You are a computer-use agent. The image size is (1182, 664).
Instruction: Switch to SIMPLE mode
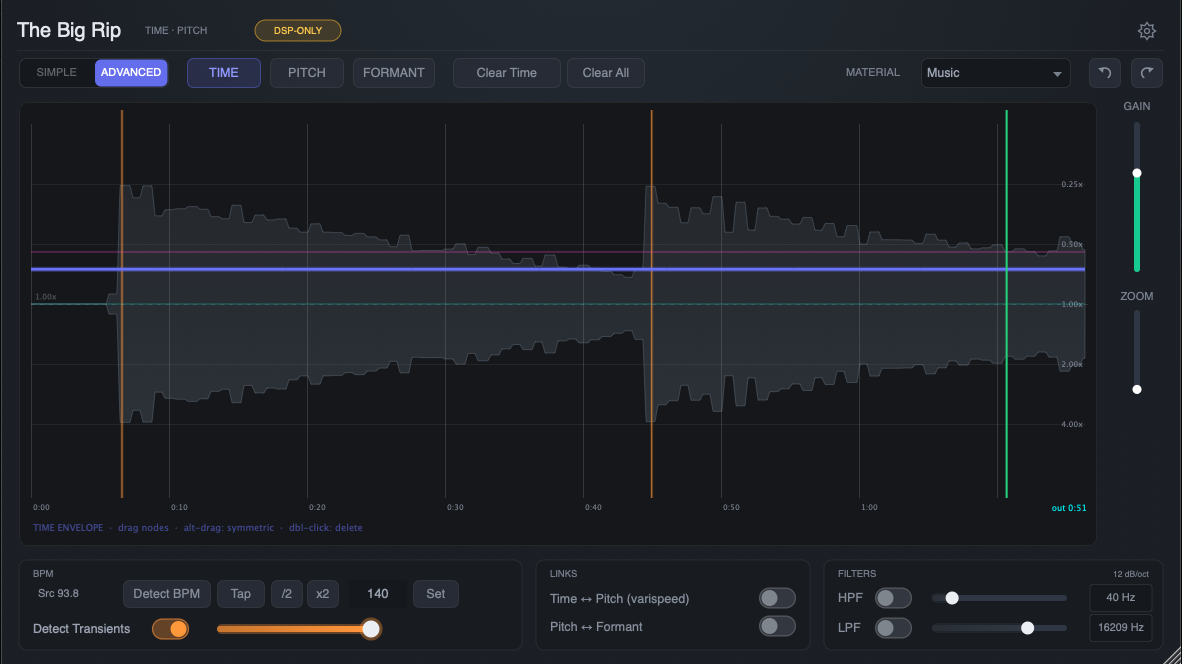(x=57, y=72)
